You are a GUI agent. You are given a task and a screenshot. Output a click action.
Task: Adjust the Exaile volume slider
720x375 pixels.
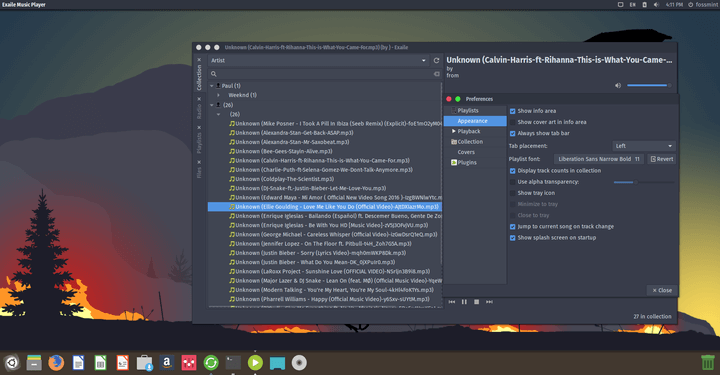point(649,85)
